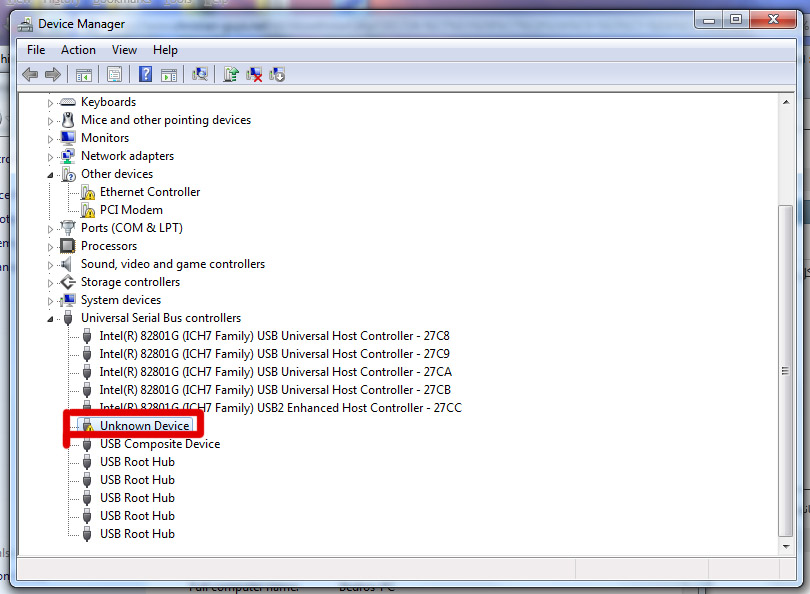Viewport: 810px width, 594px height.
Task: Click the Uninstall device icon with red X
Action: click(255, 75)
